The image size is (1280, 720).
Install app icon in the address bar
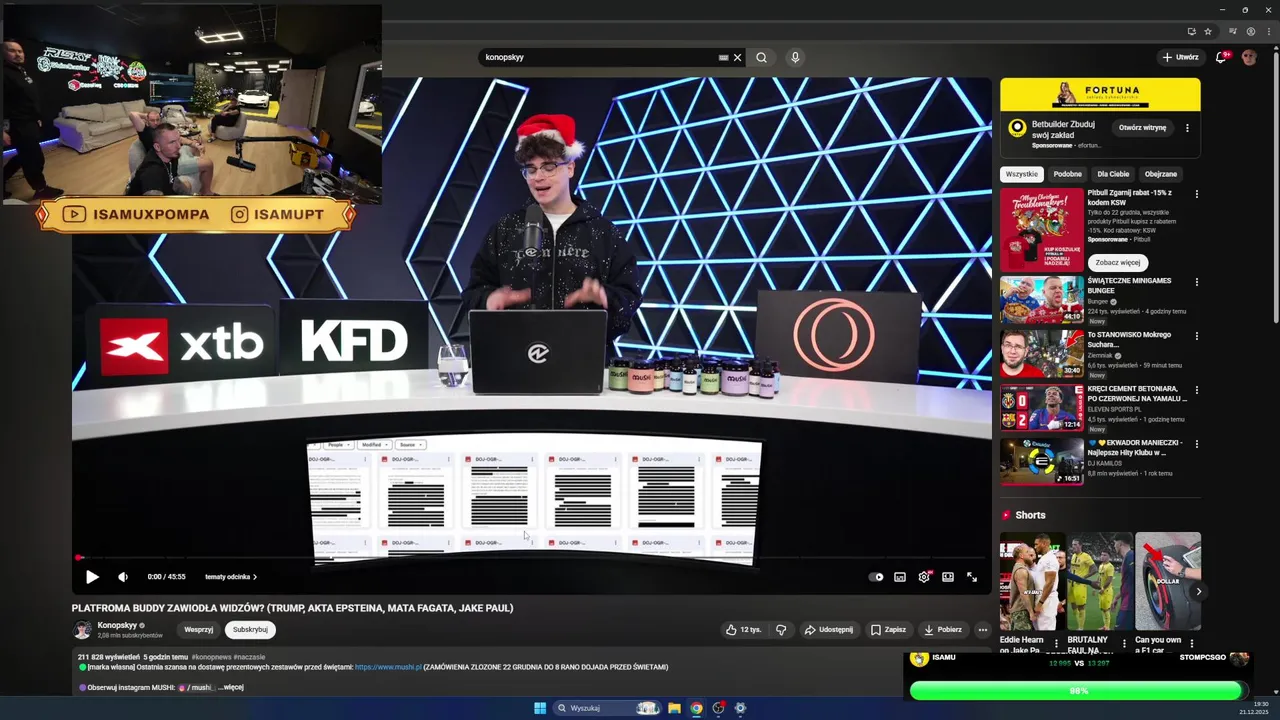click(x=1191, y=31)
